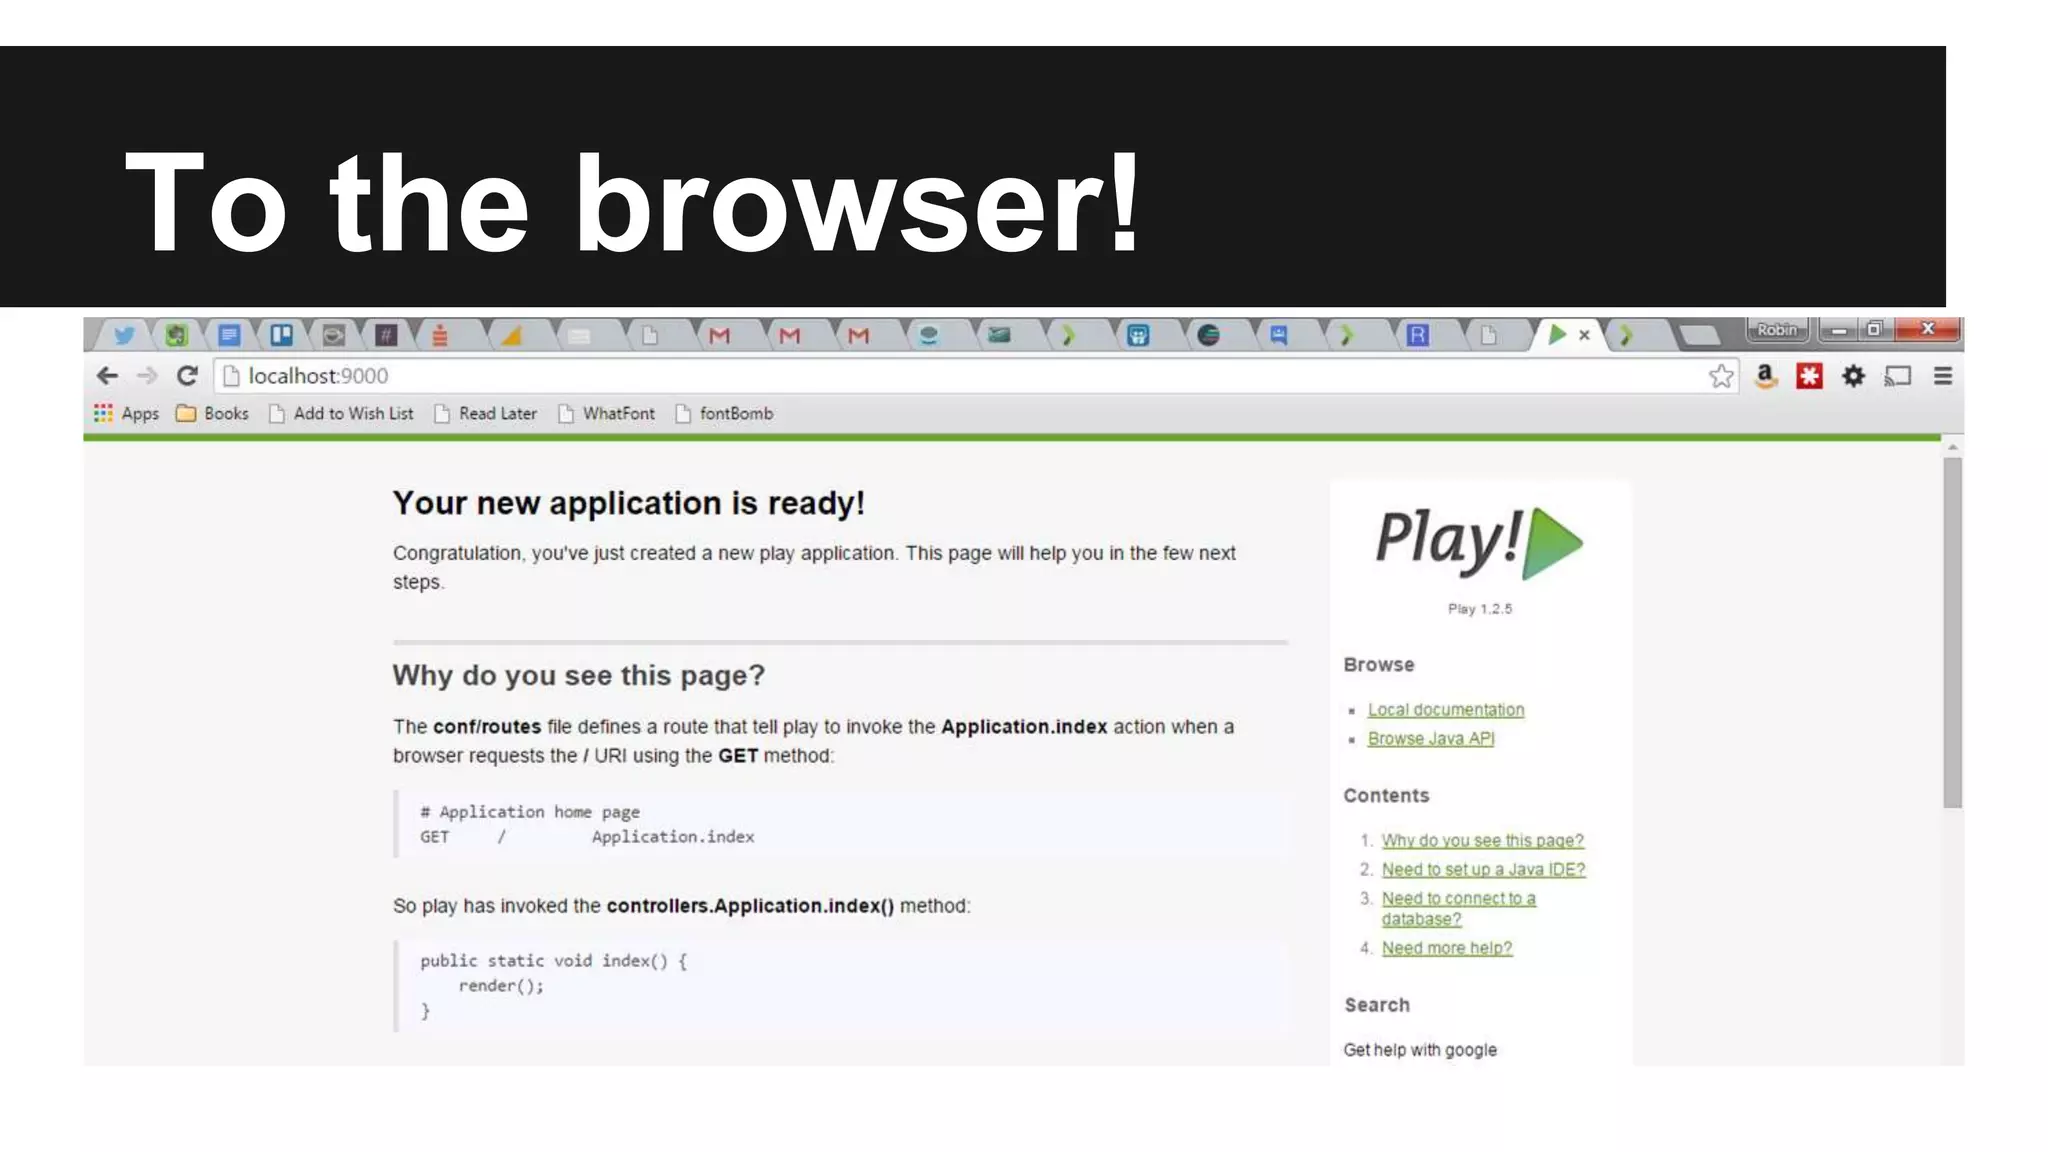Open Need to set up a Java IDE?
Viewport: 2048px width, 1152px height.
(1484, 870)
